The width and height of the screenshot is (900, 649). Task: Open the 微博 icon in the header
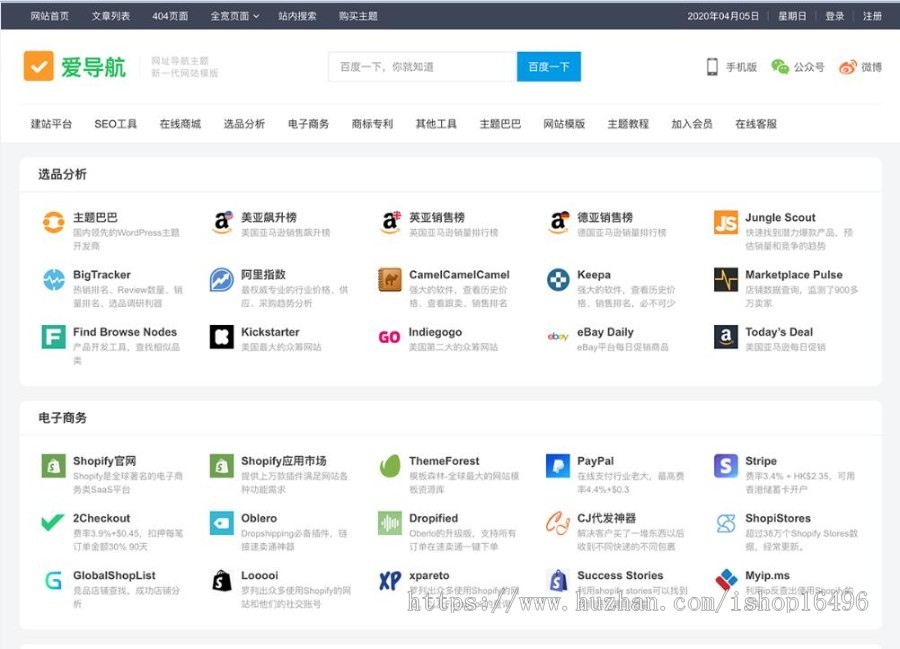pos(846,67)
